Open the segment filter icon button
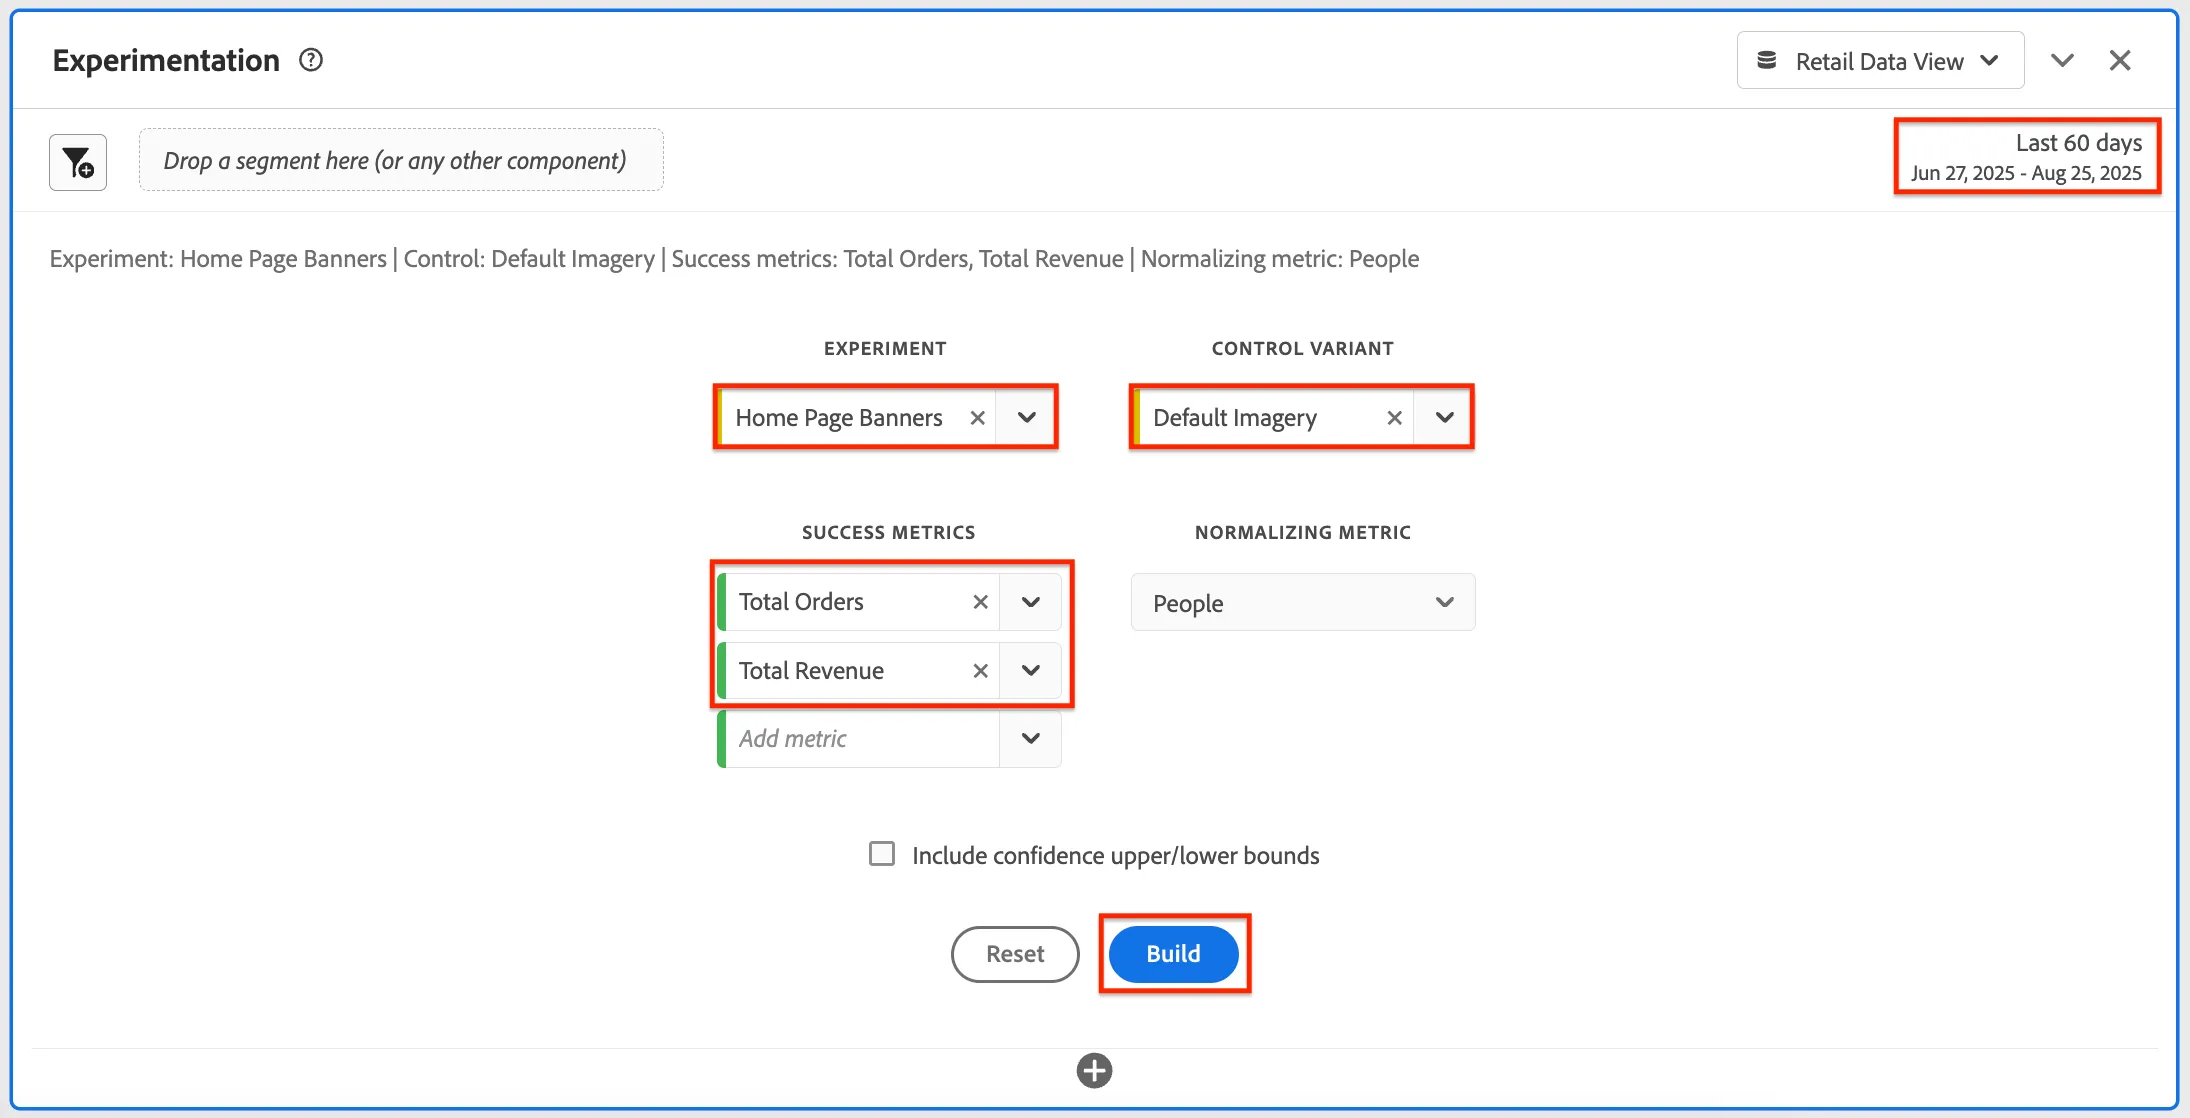The height and width of the screenshot is (1118, 2190). click(78, 162)
